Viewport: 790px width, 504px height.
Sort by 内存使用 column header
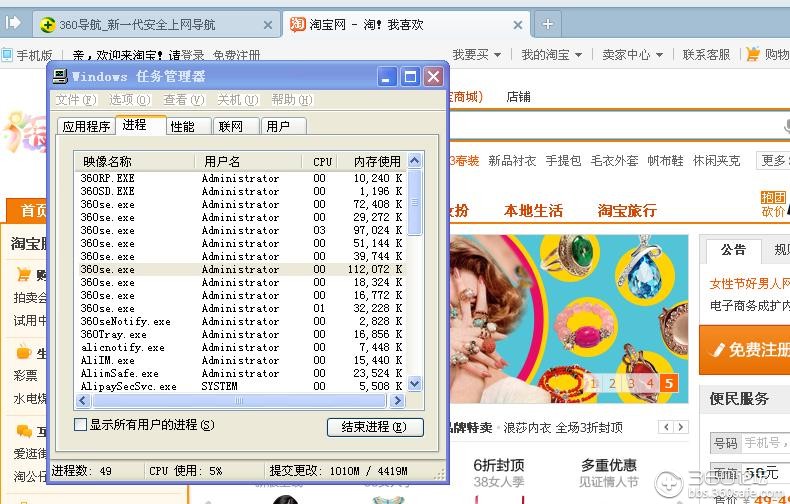coord(374,161)
